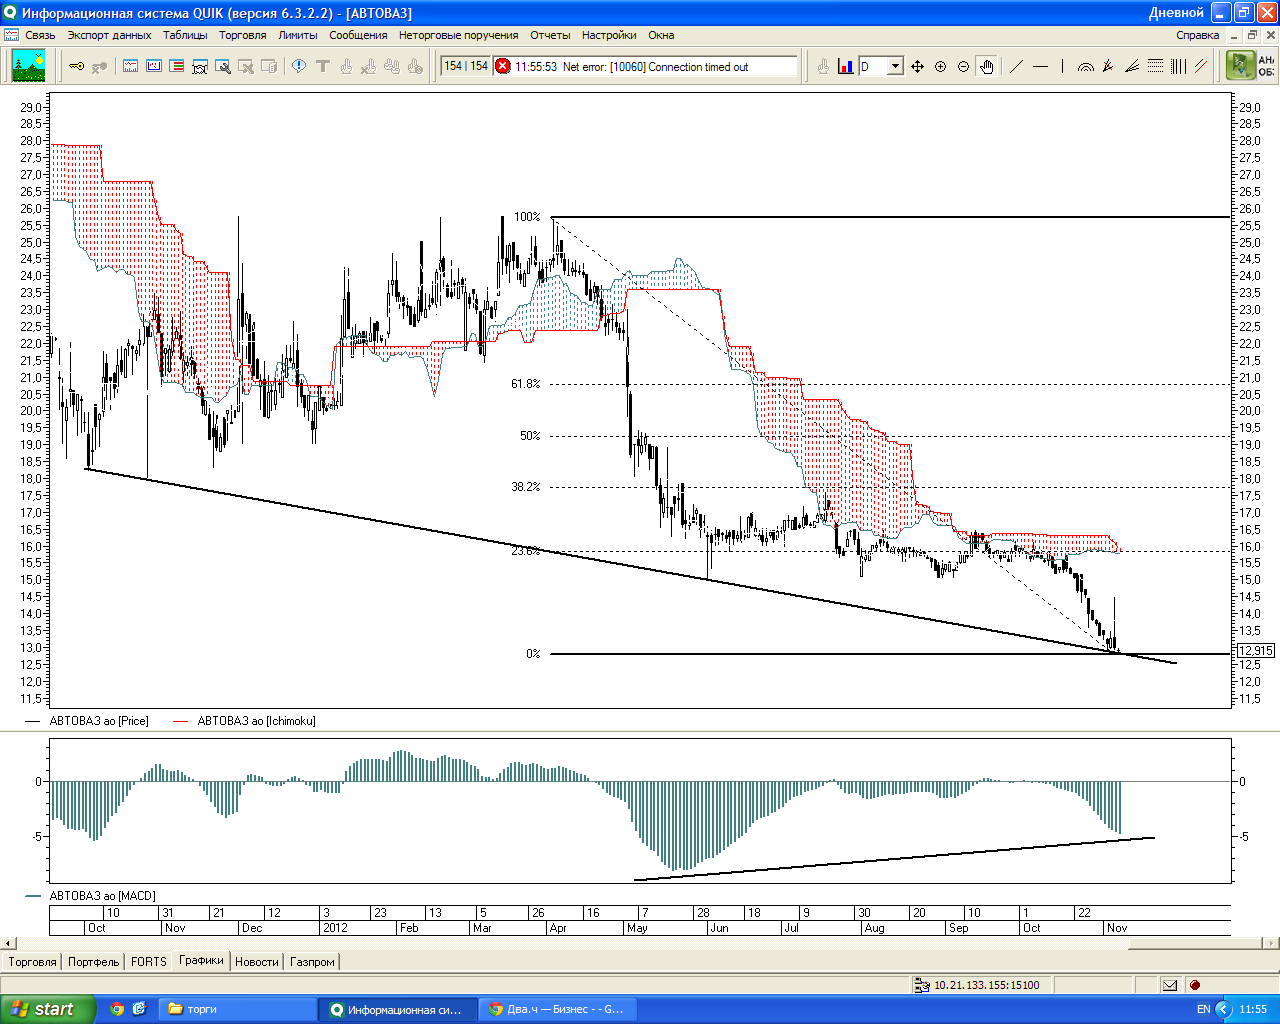
Task: Switch to the Chrome Два.ч taskbar button
Action: pos(557,1009)
